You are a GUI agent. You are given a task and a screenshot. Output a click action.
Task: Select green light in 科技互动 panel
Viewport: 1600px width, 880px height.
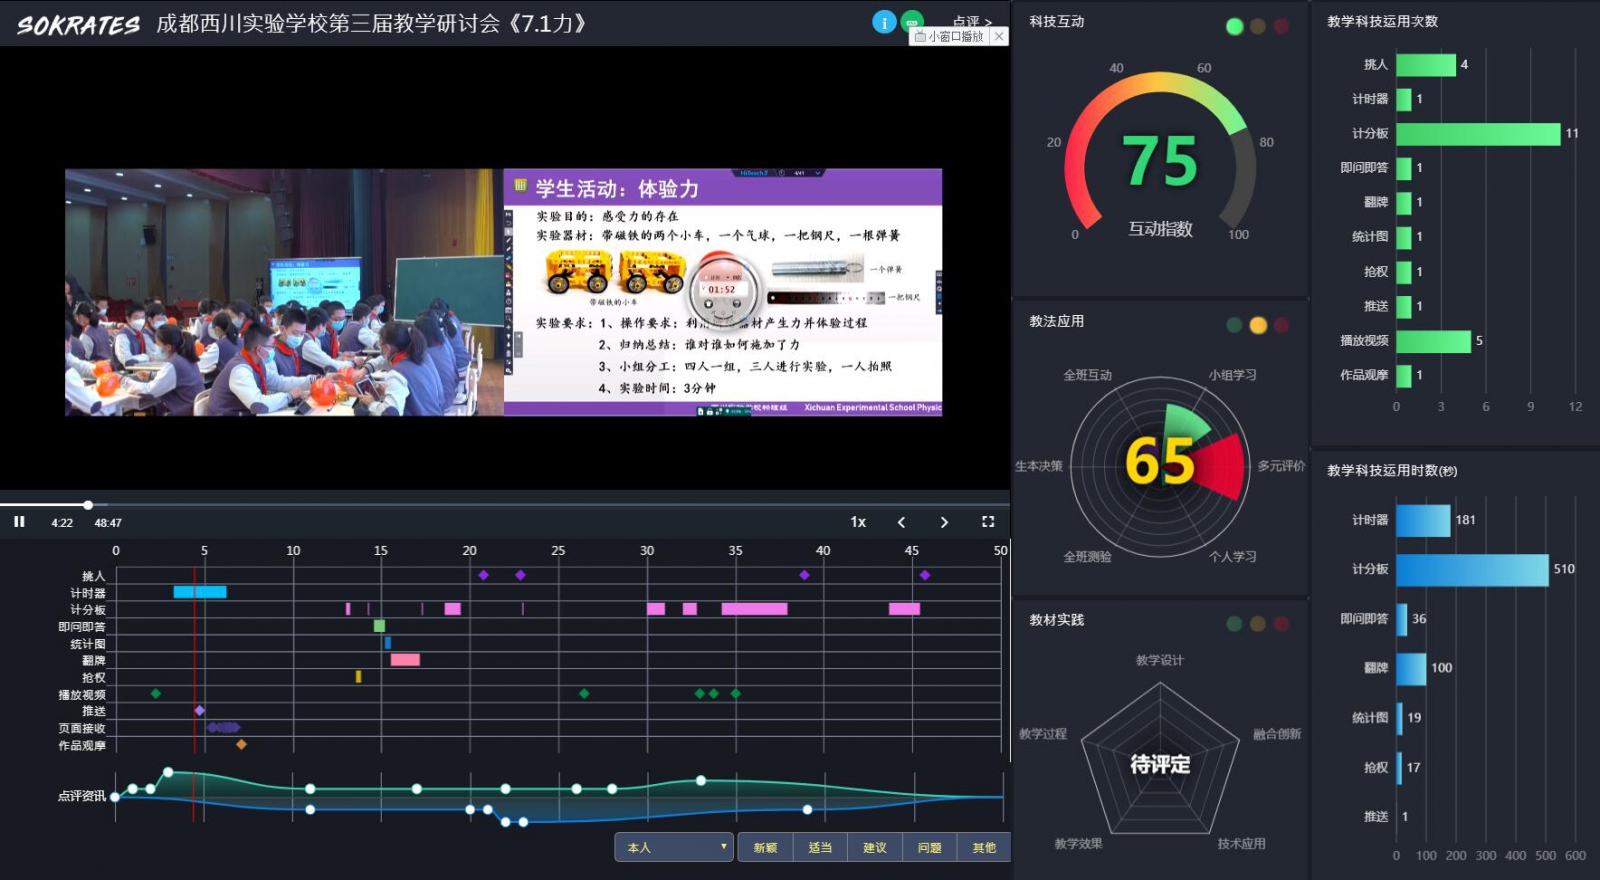[x=1234, y=27]
